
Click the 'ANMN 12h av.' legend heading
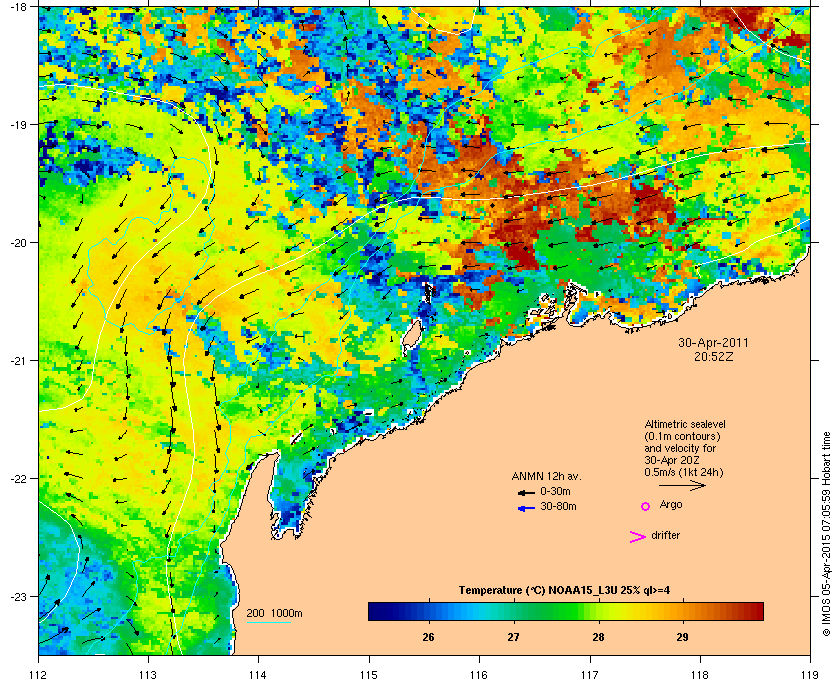[546, 476]
